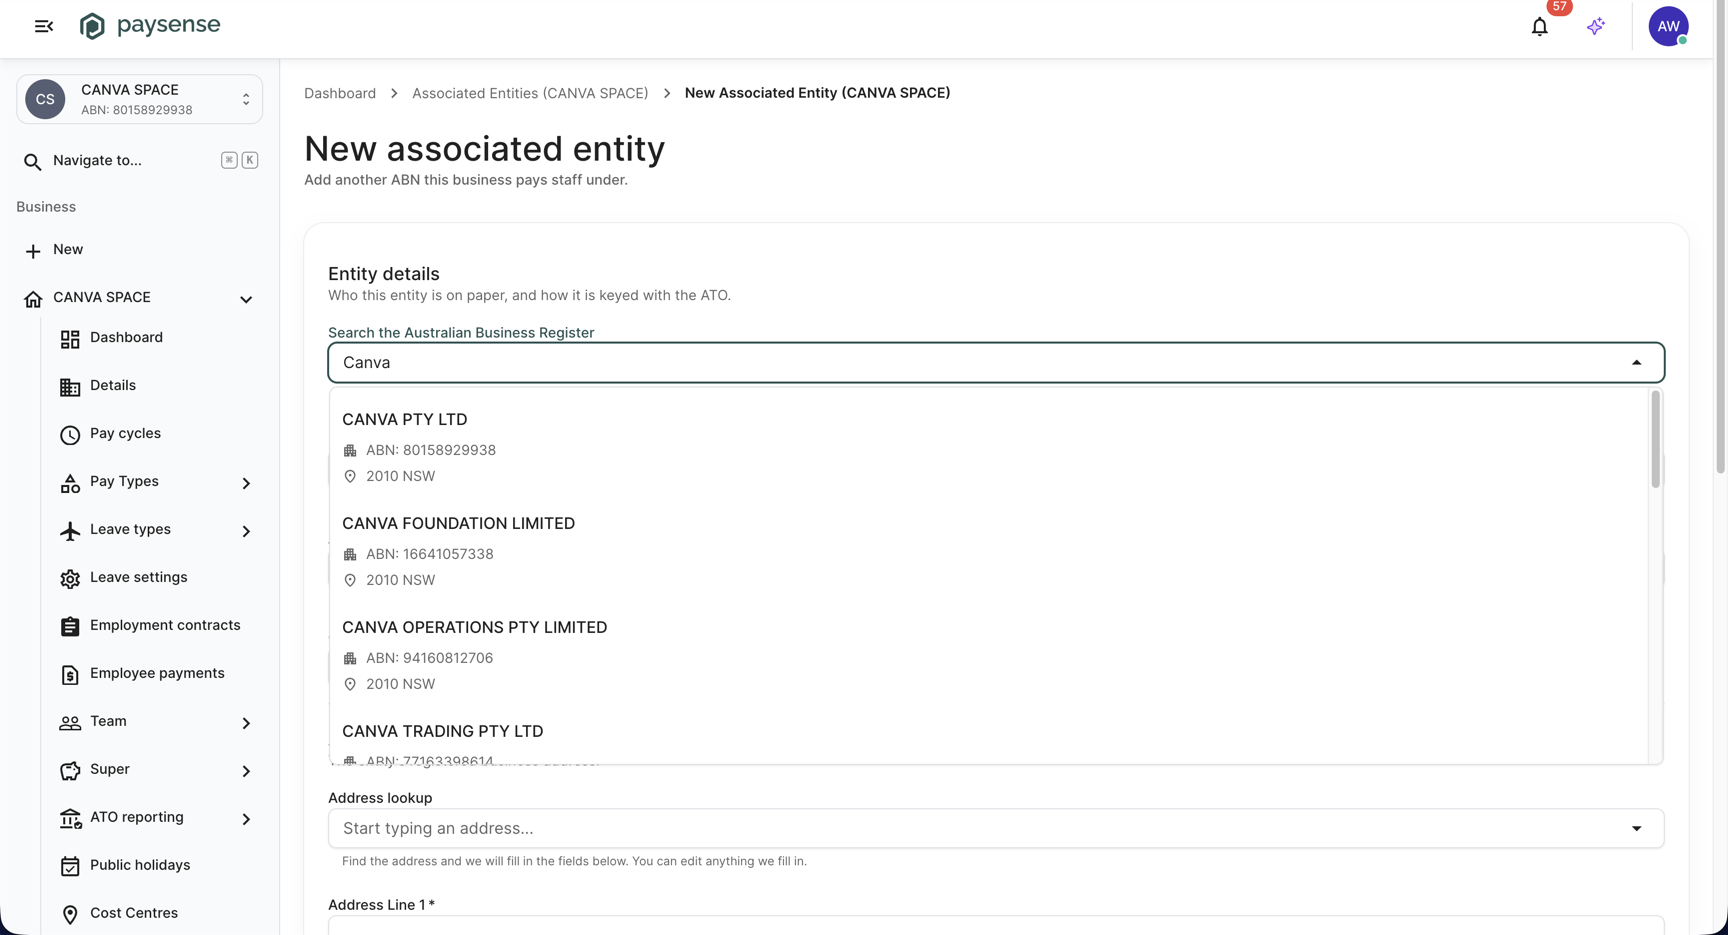This screenshot has width=1728, height=935.
Task: Close the business register search dropdown arrow
Action: [1637, 363]
